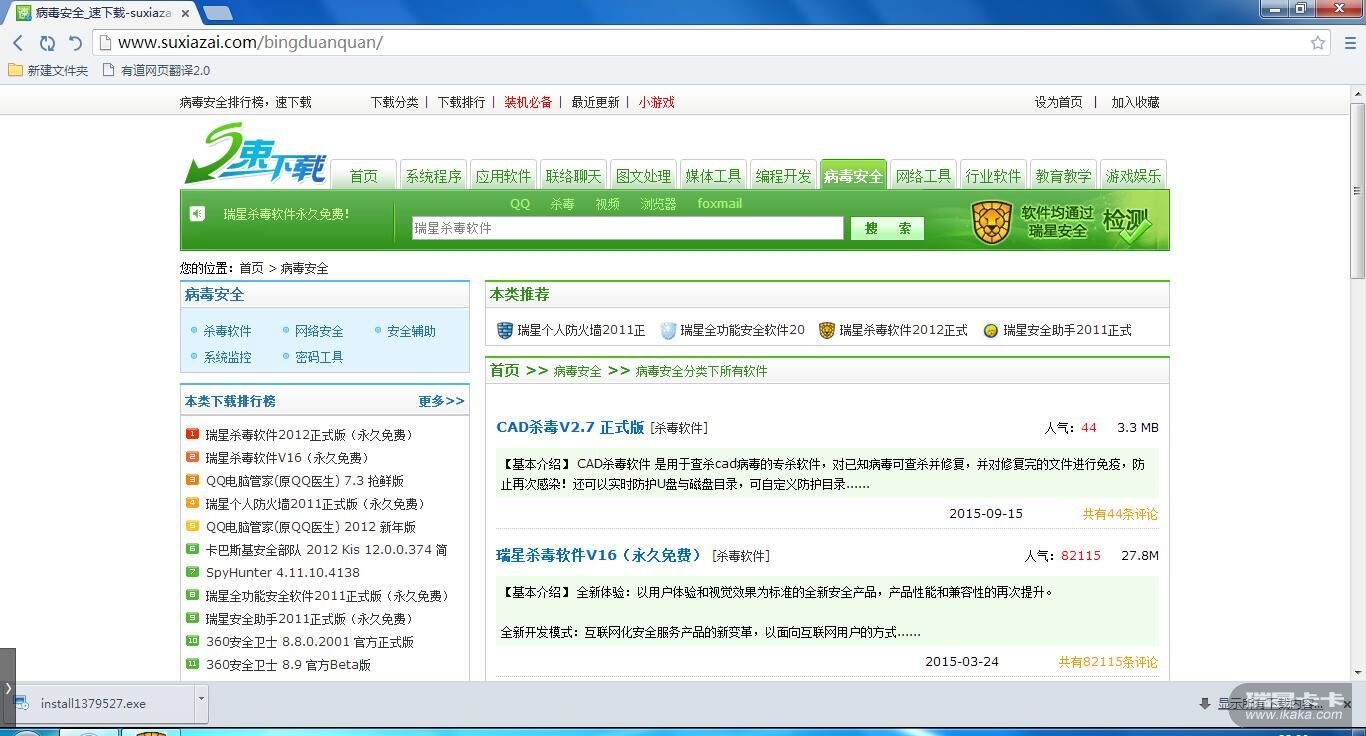The height and width of the screenshot is (736, 1366).
Task: Open the CAD杀毒V2.7 正式版 link
Action: 570,427
